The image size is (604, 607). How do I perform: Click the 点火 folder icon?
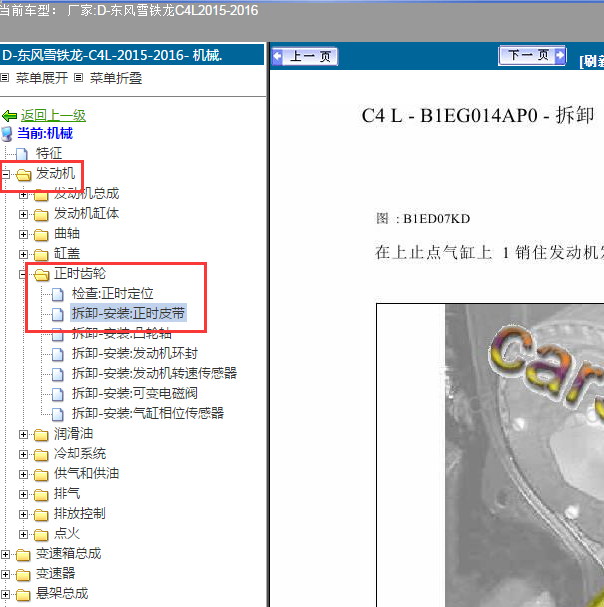41,535
